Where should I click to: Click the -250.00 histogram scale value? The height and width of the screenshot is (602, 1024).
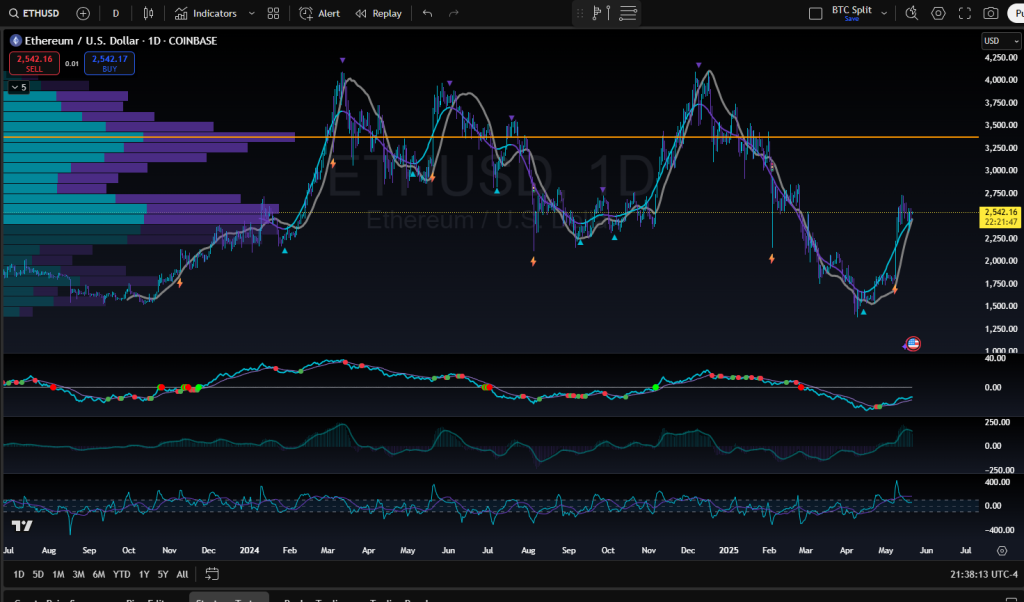tap(999, 470)
